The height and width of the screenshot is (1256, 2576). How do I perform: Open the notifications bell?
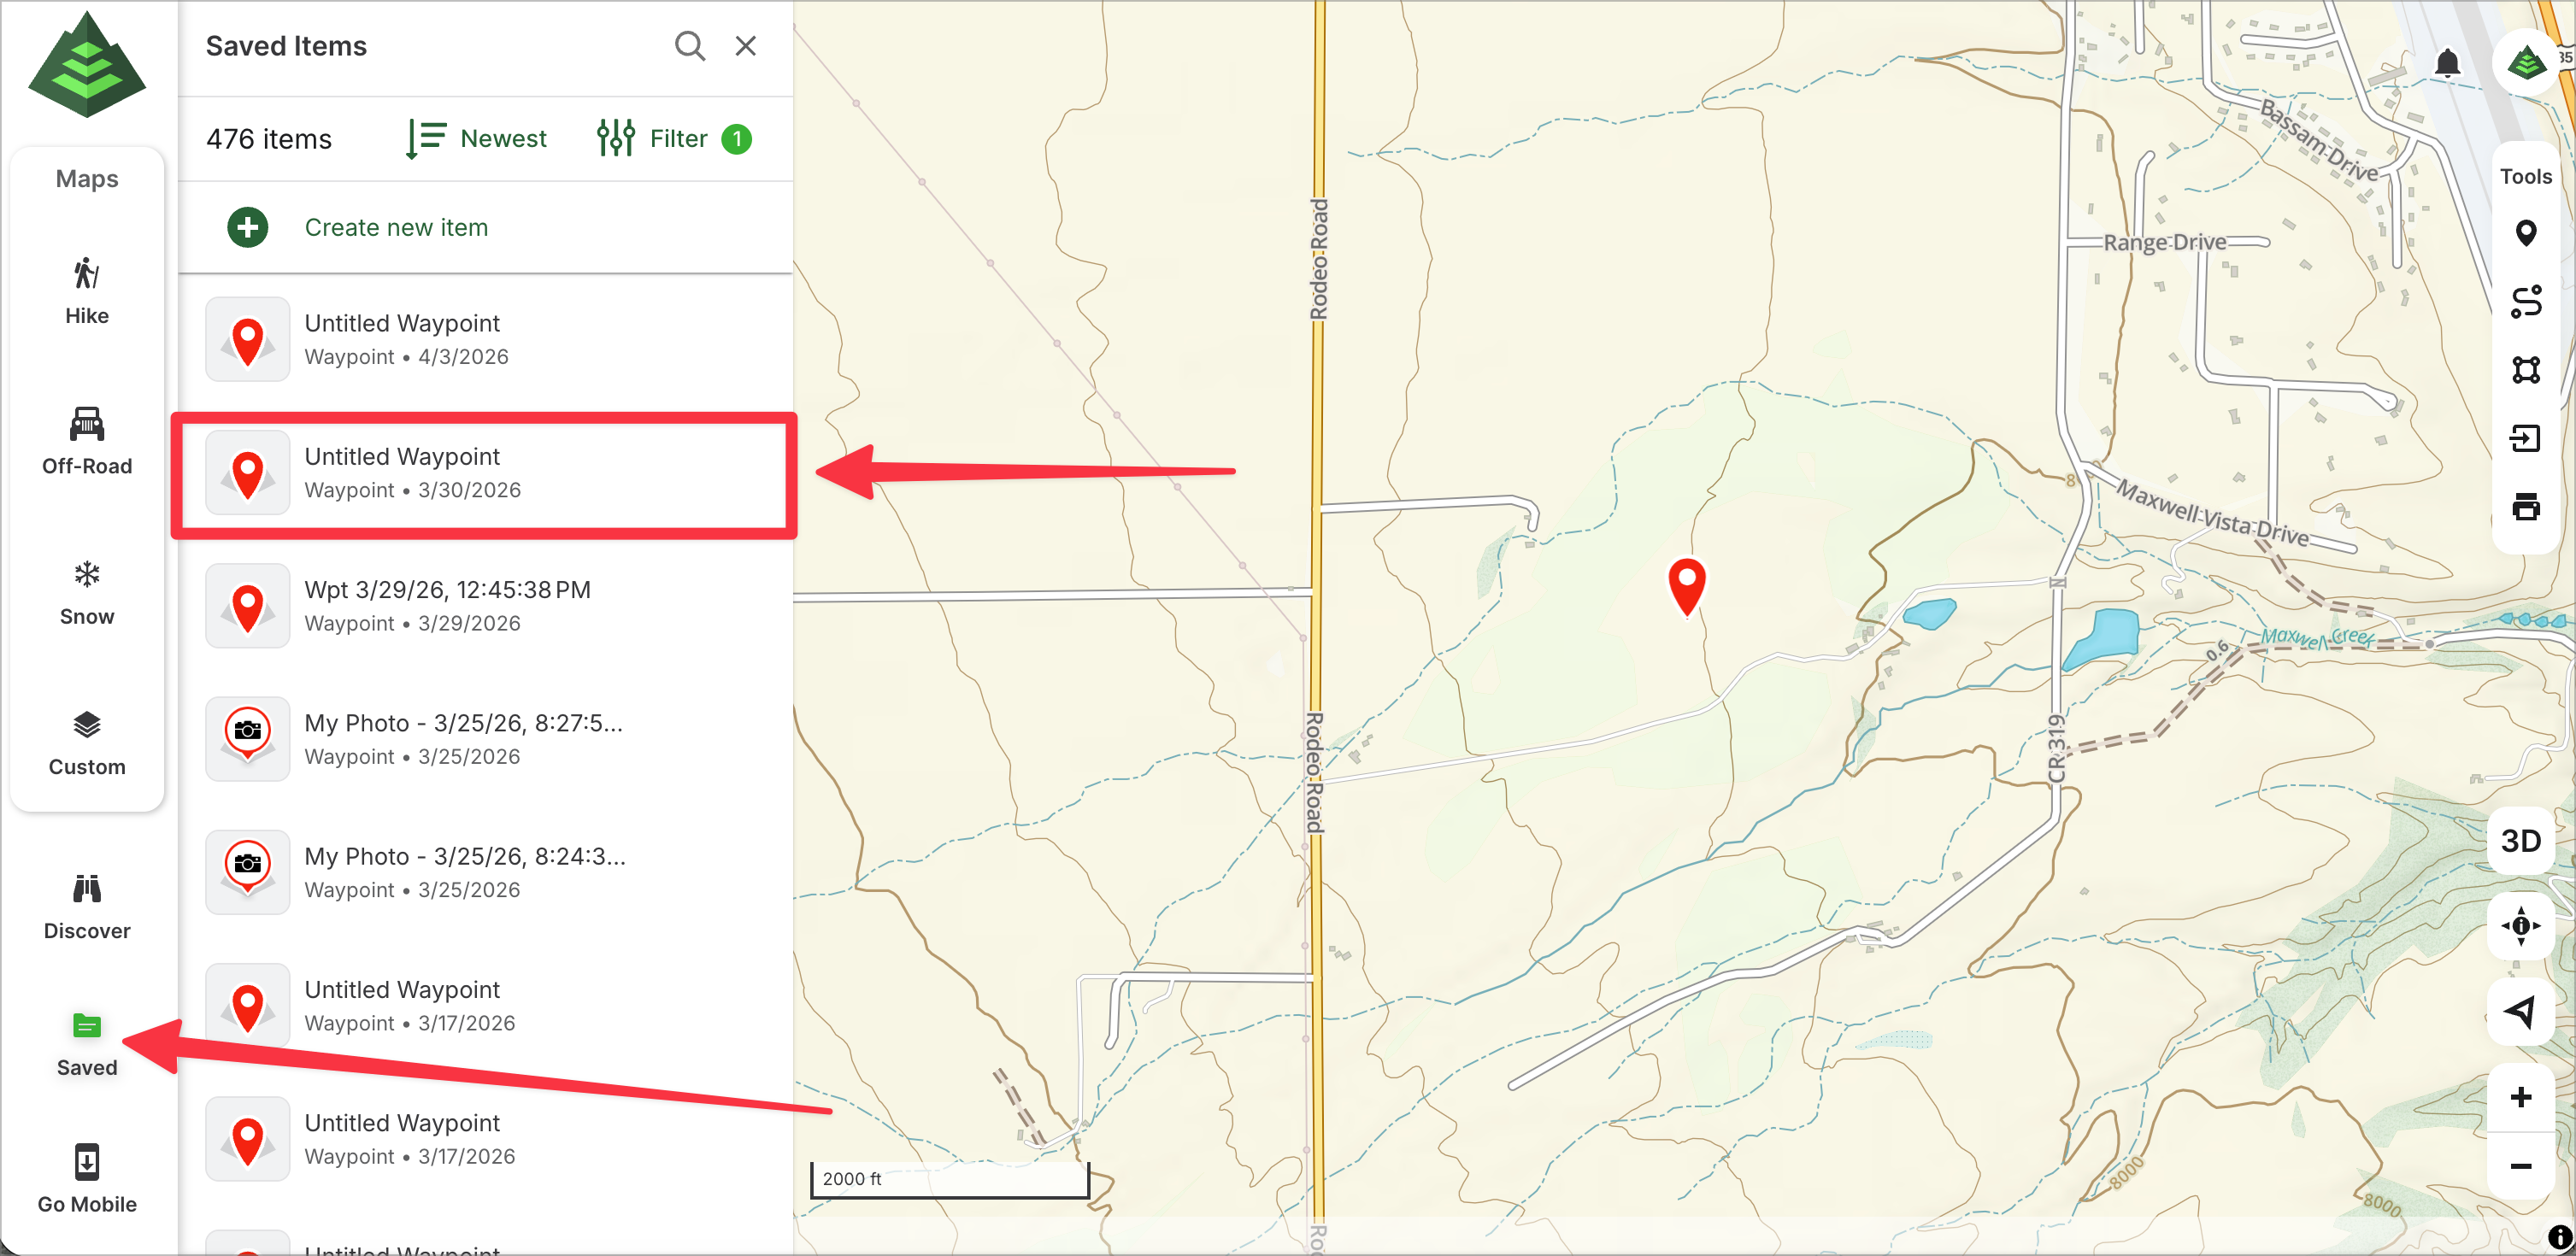[2446, 64]
